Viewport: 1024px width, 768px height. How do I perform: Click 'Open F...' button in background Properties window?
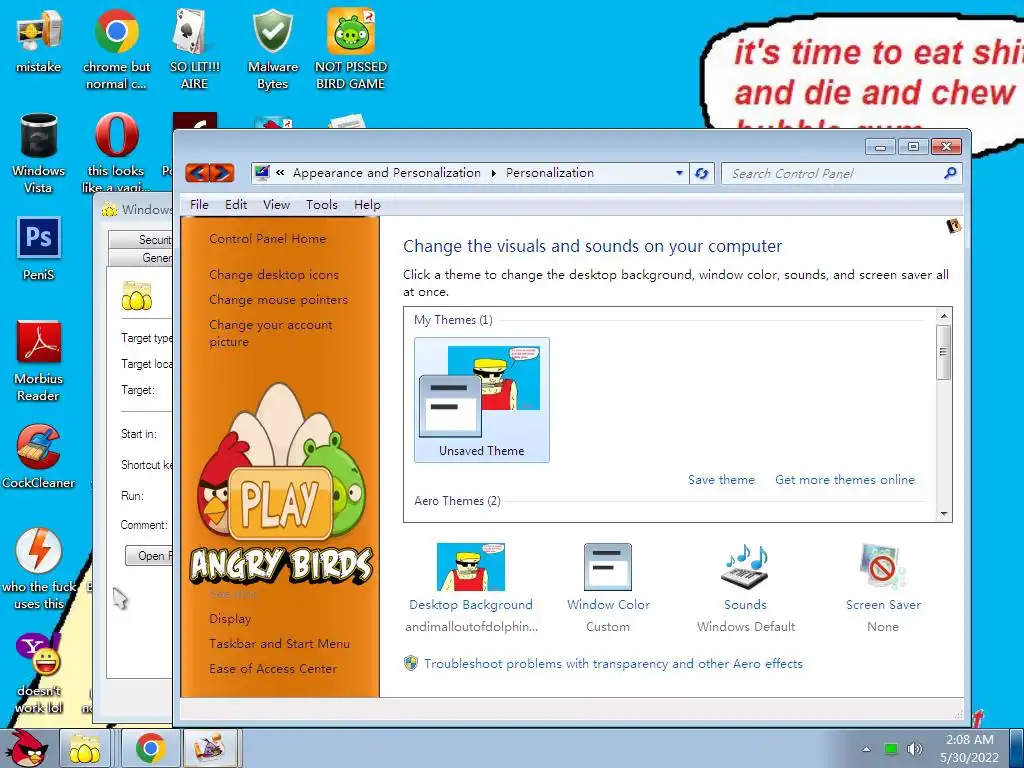149,556
